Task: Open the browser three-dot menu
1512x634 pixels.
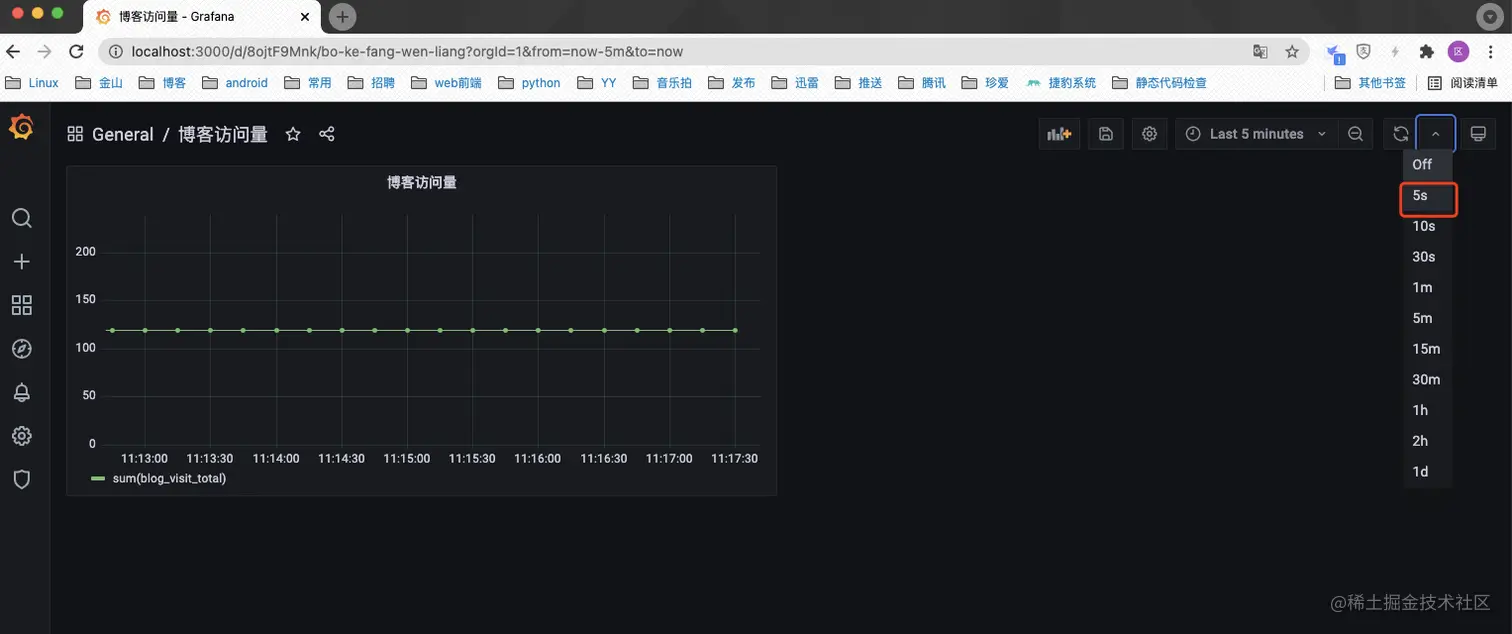Action: (x=1490, y=51)
